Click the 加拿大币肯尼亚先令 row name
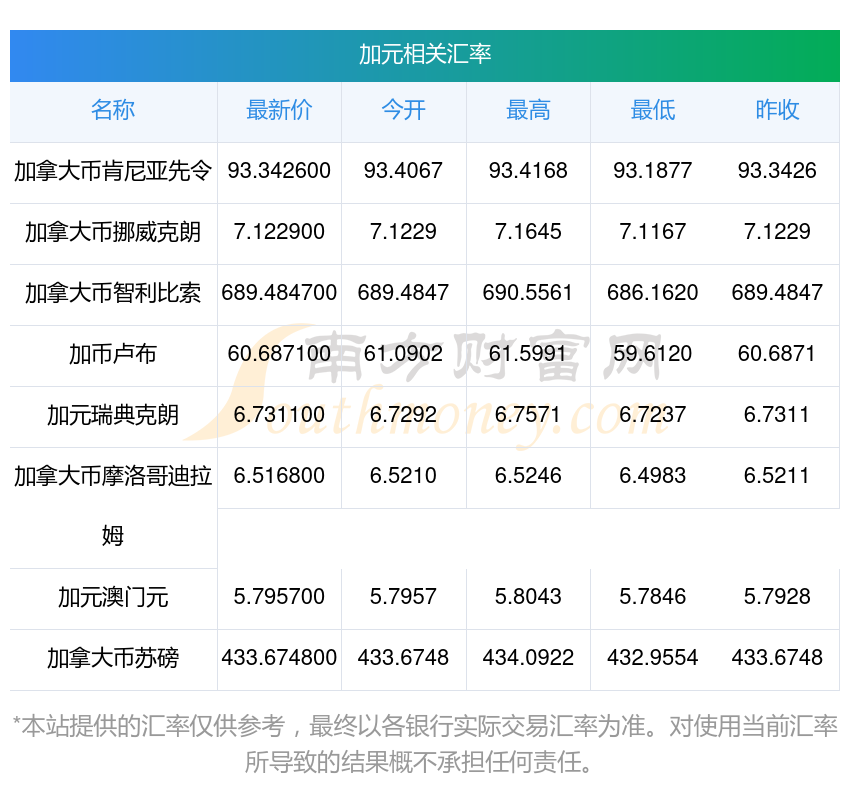The height and width of the screenshot is (793, 850). click(113, 171)
